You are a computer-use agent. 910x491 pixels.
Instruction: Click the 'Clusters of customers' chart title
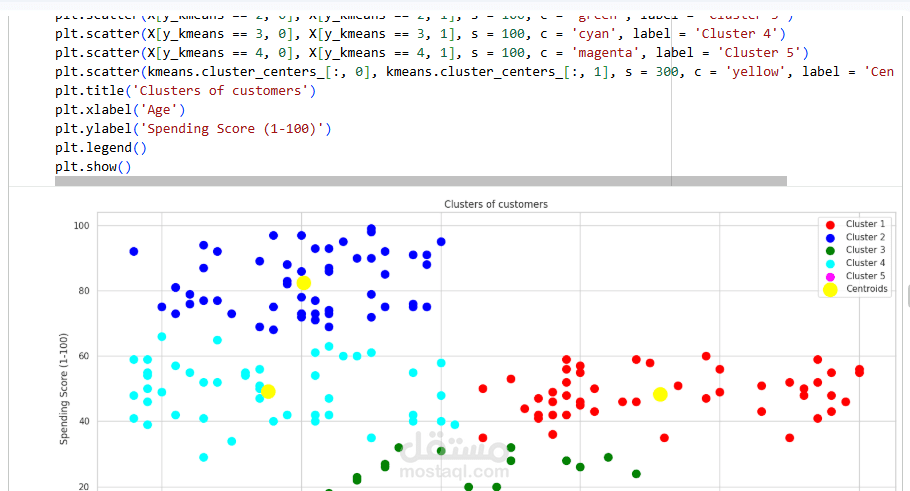(496, 204)
